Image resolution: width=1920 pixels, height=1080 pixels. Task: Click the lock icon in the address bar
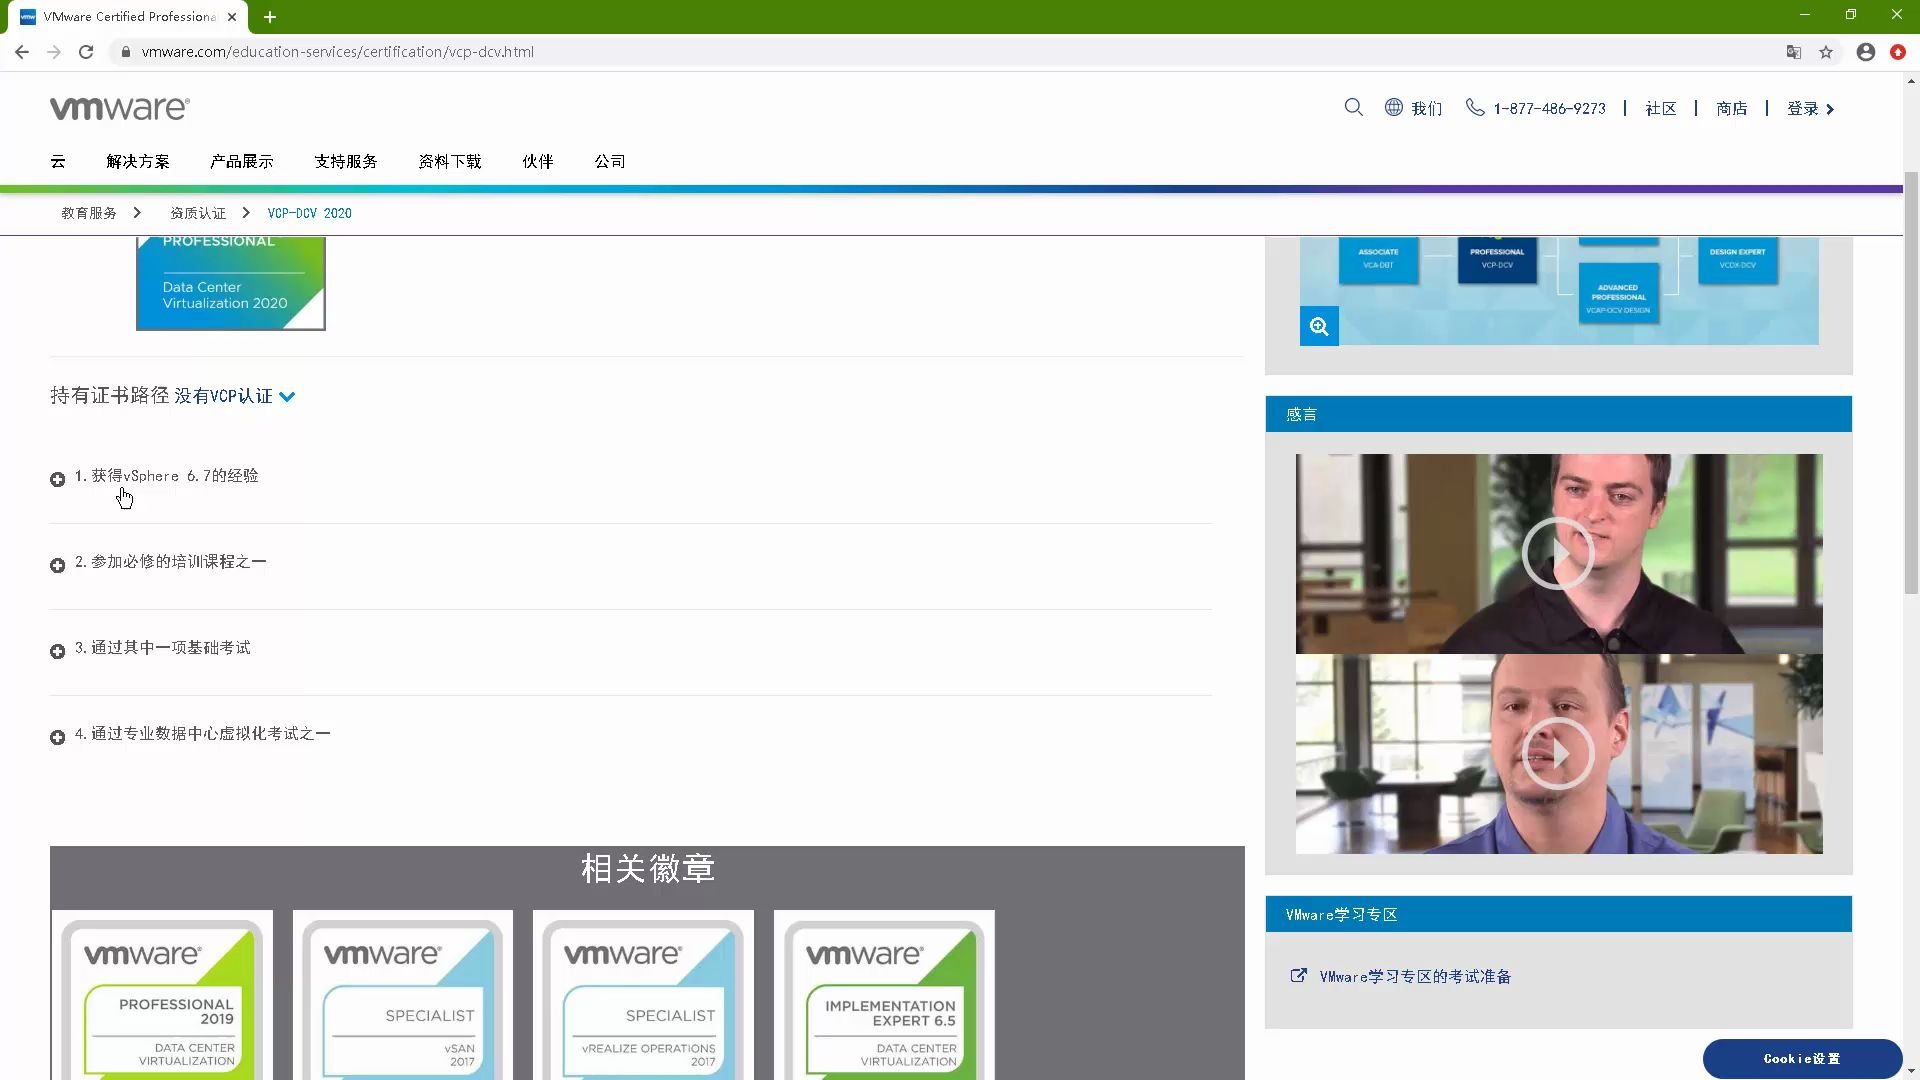pyautogui.click(x=125, y=52)
